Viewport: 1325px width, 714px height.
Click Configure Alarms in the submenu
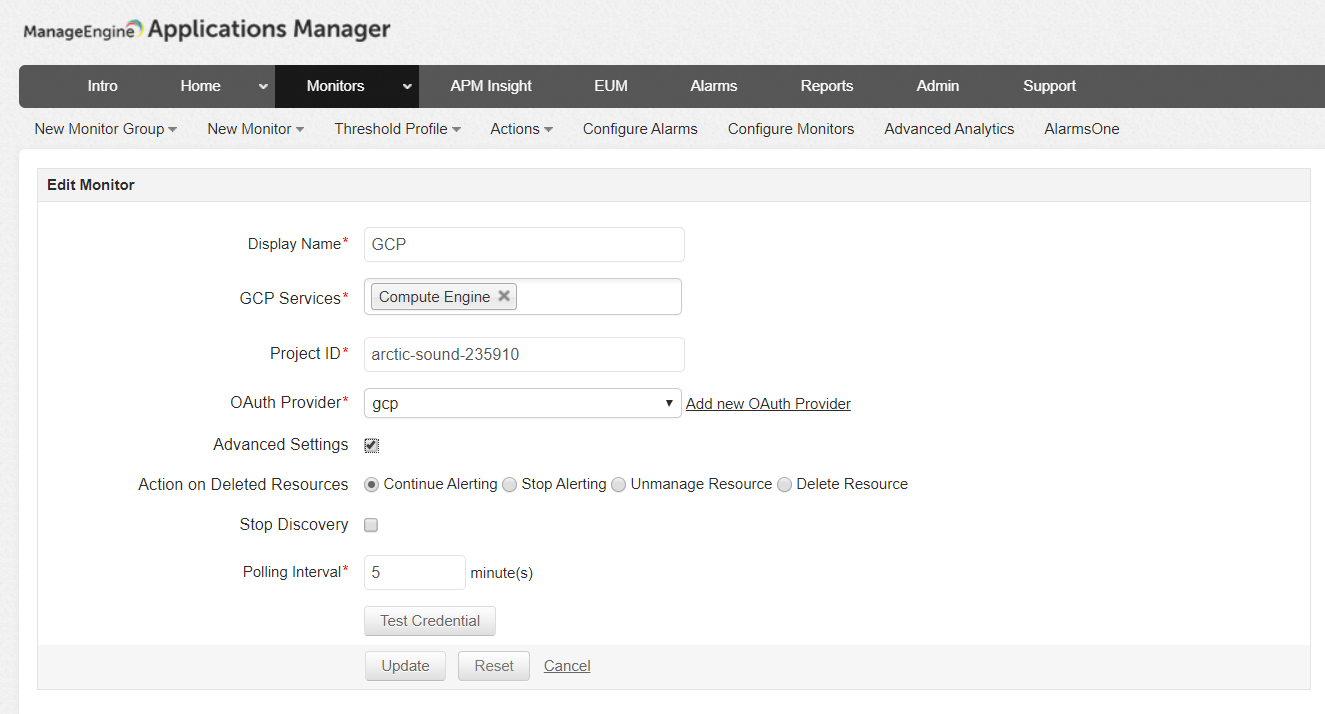point(641,129)
